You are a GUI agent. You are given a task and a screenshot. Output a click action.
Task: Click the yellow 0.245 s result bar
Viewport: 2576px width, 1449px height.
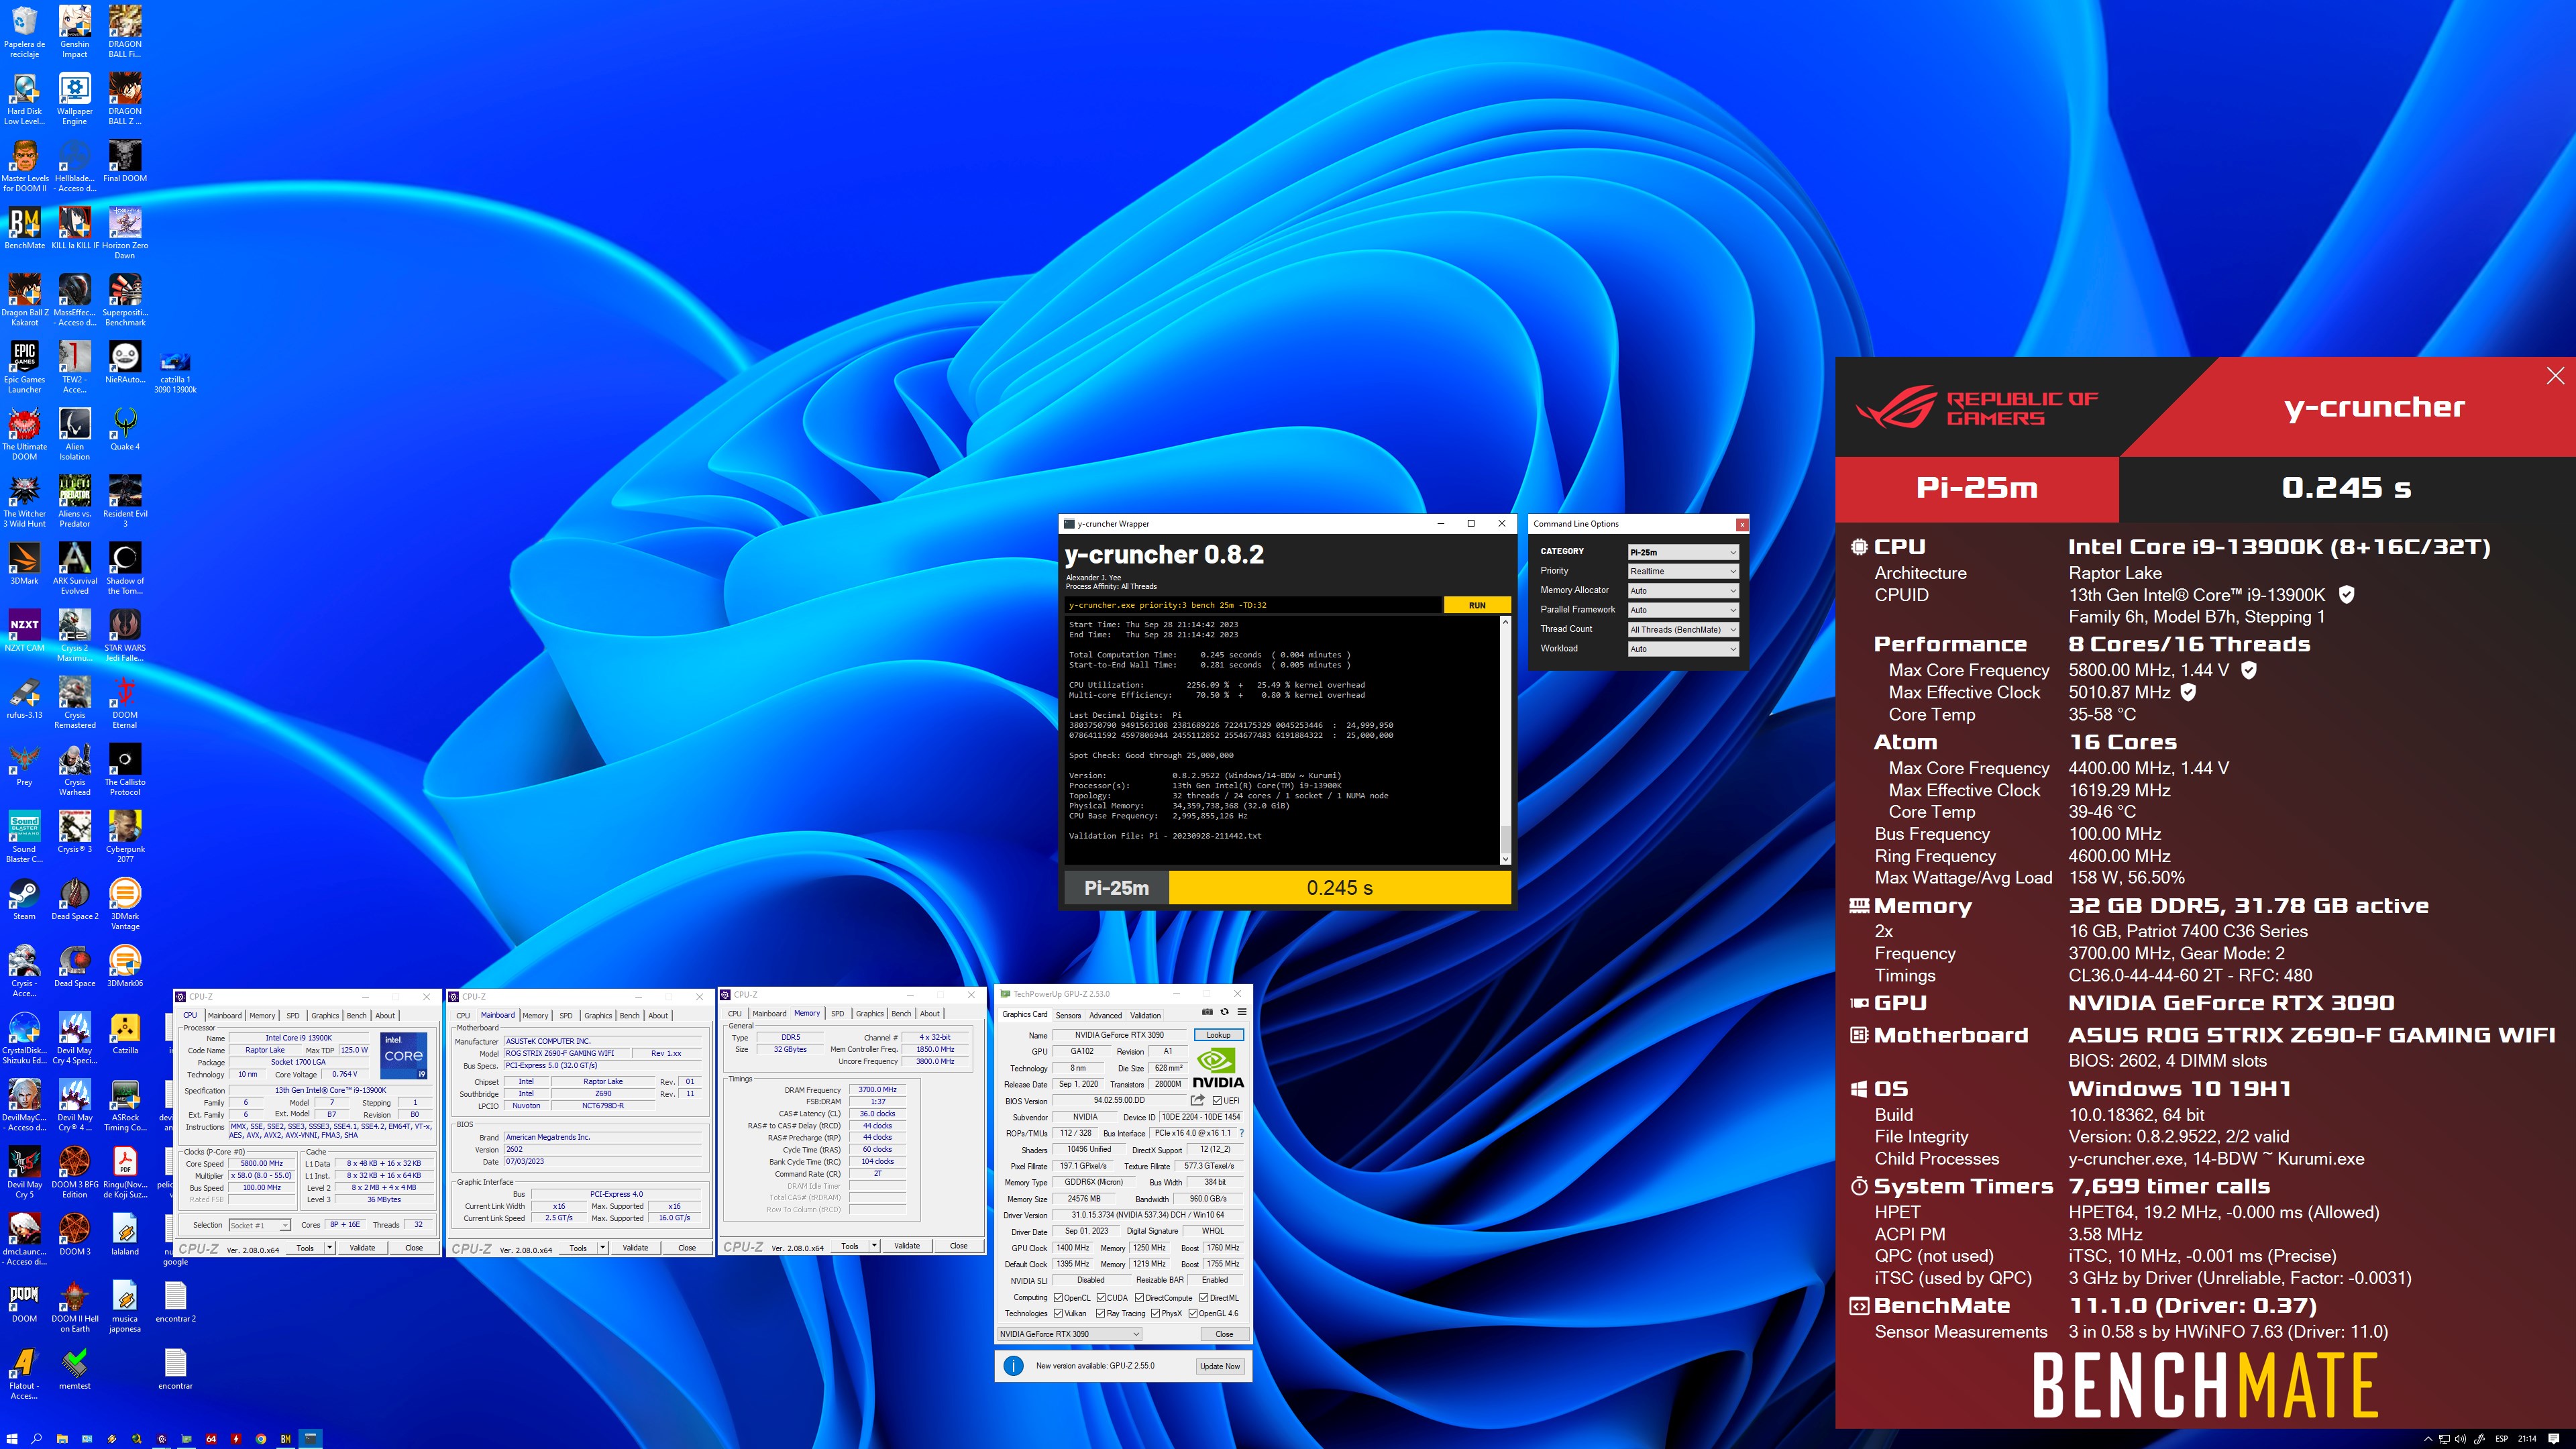point(1339,888)
